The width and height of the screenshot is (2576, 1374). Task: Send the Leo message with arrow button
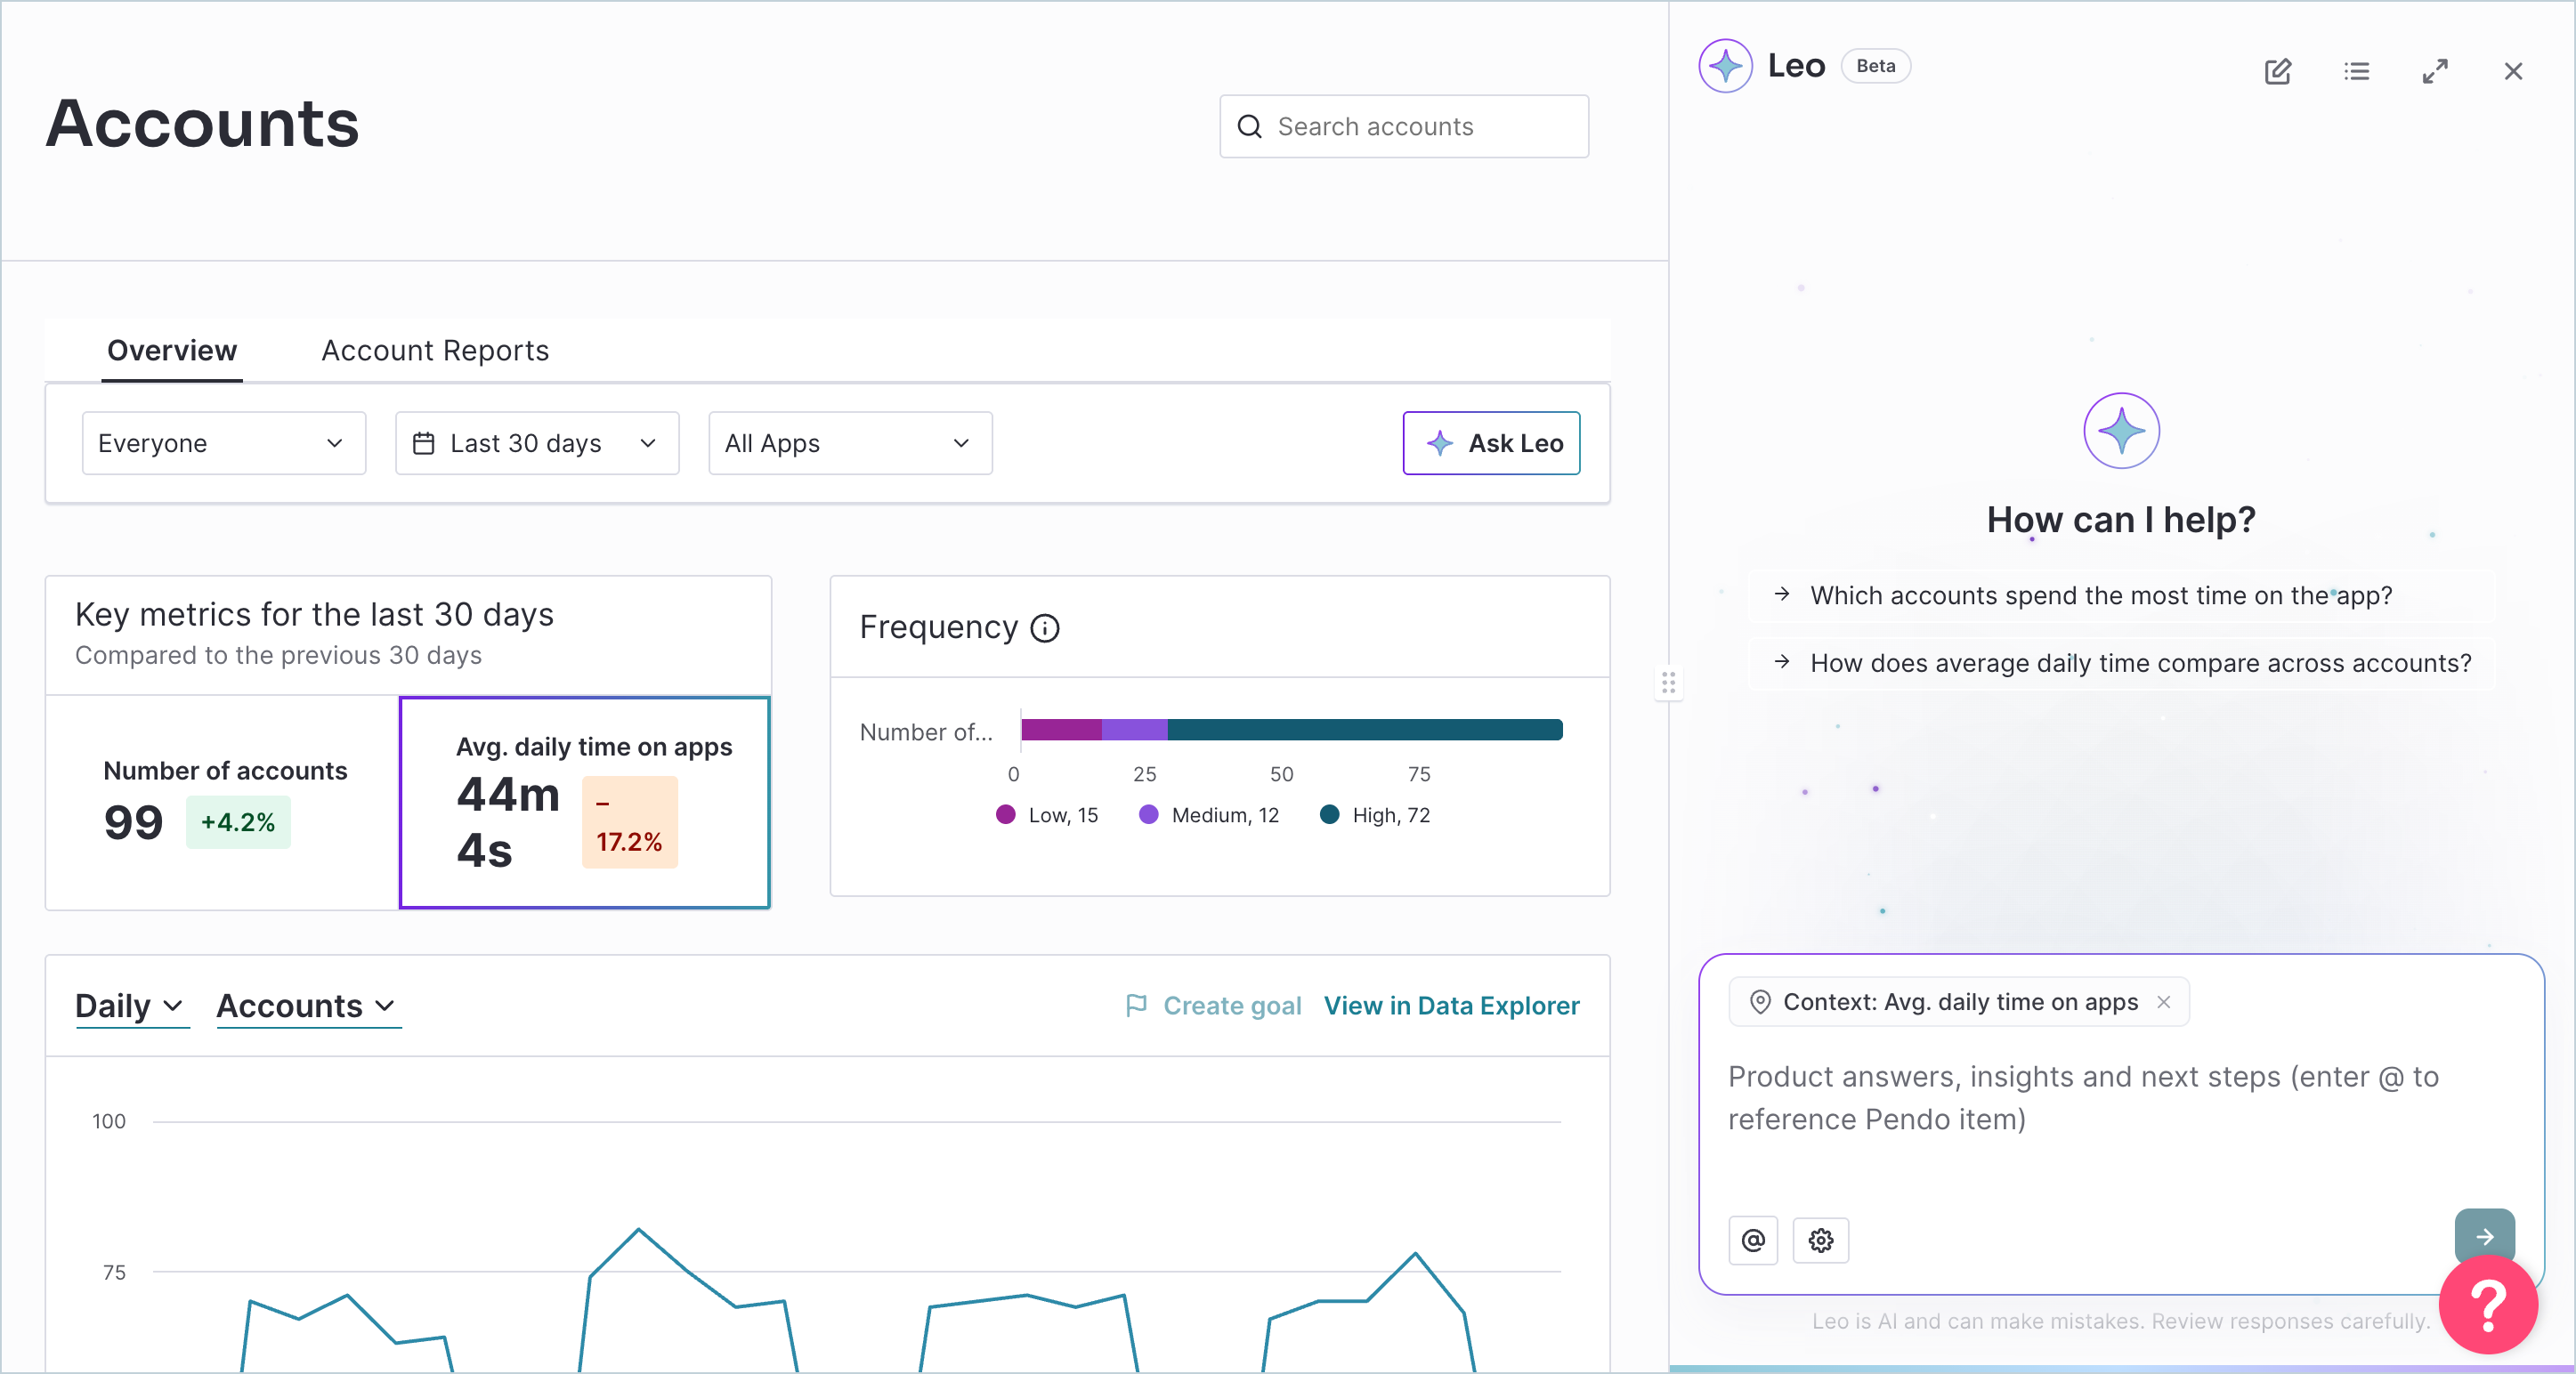click(x=2484, y=1236)
